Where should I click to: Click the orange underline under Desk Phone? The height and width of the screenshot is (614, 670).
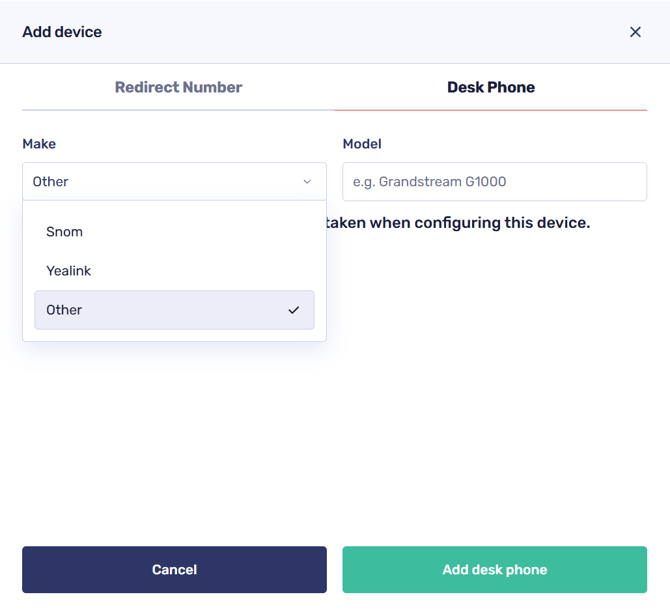(x=490, y=109)
